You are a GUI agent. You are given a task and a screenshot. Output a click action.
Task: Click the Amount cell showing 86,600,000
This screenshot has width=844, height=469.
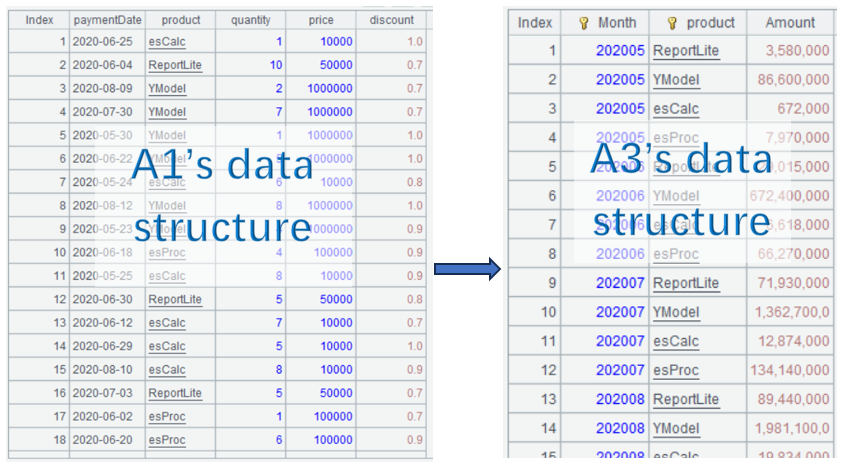click(790, 80)
